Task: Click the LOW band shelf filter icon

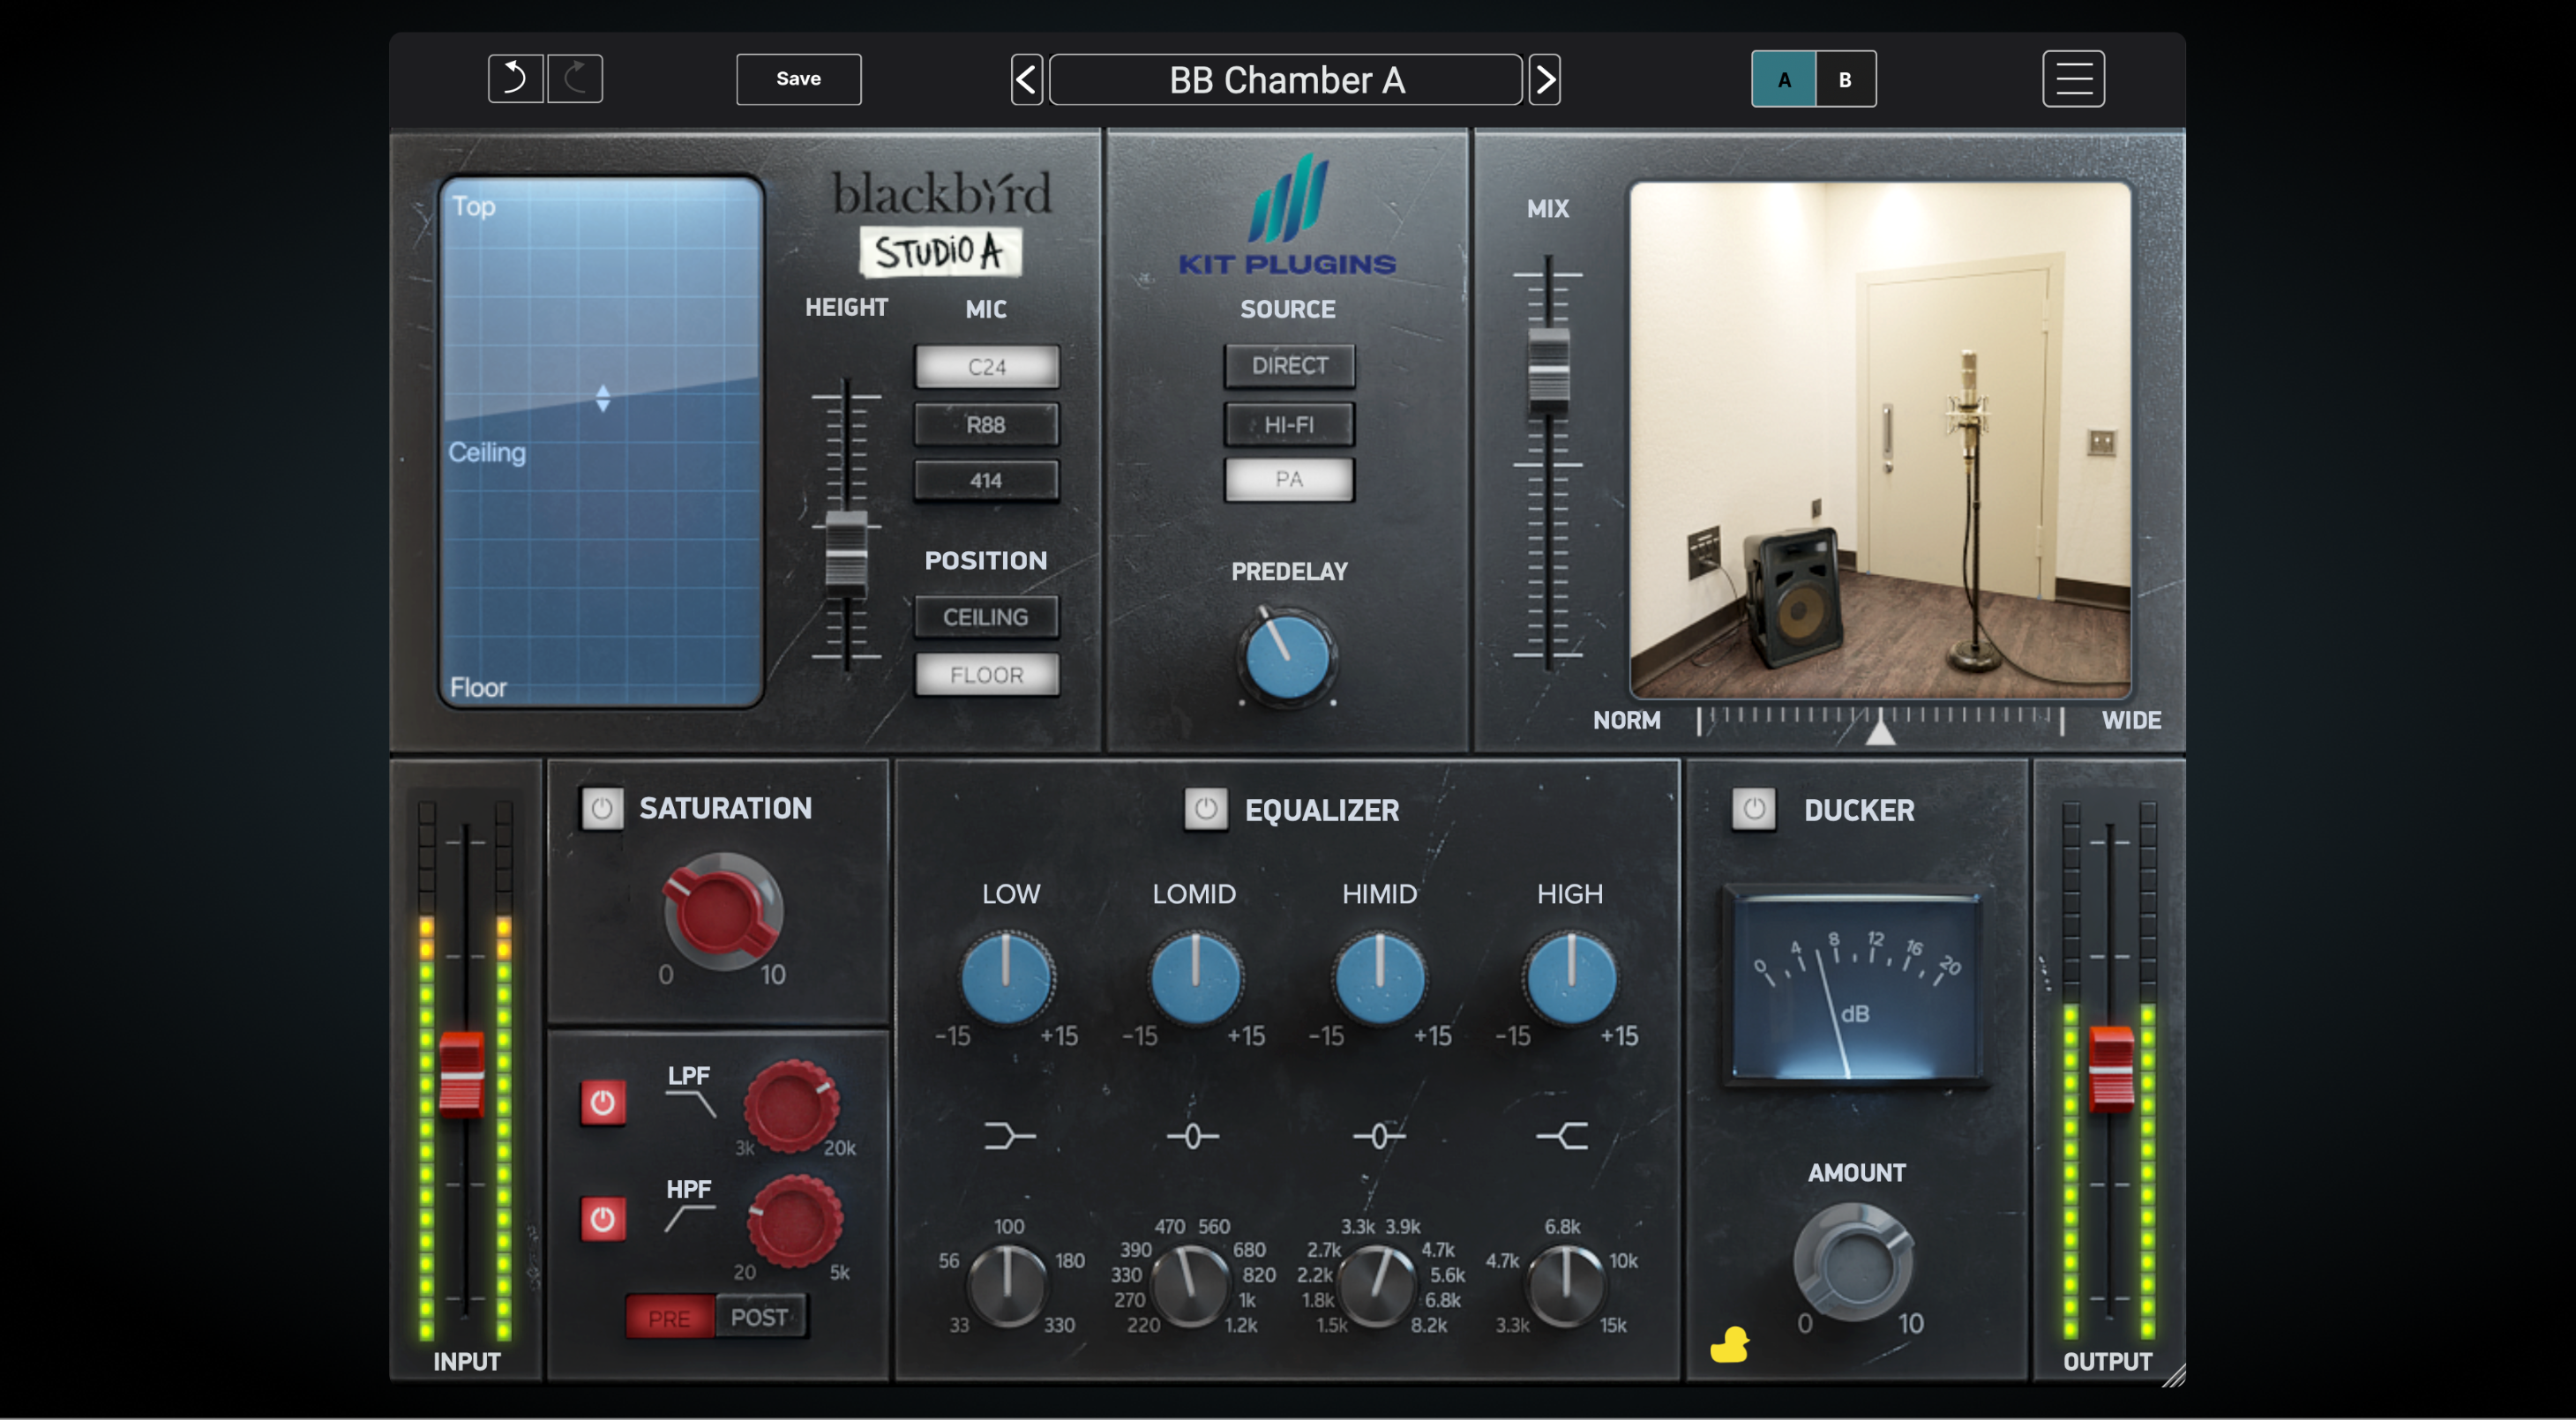Action: click(x=1008, y=1136)
